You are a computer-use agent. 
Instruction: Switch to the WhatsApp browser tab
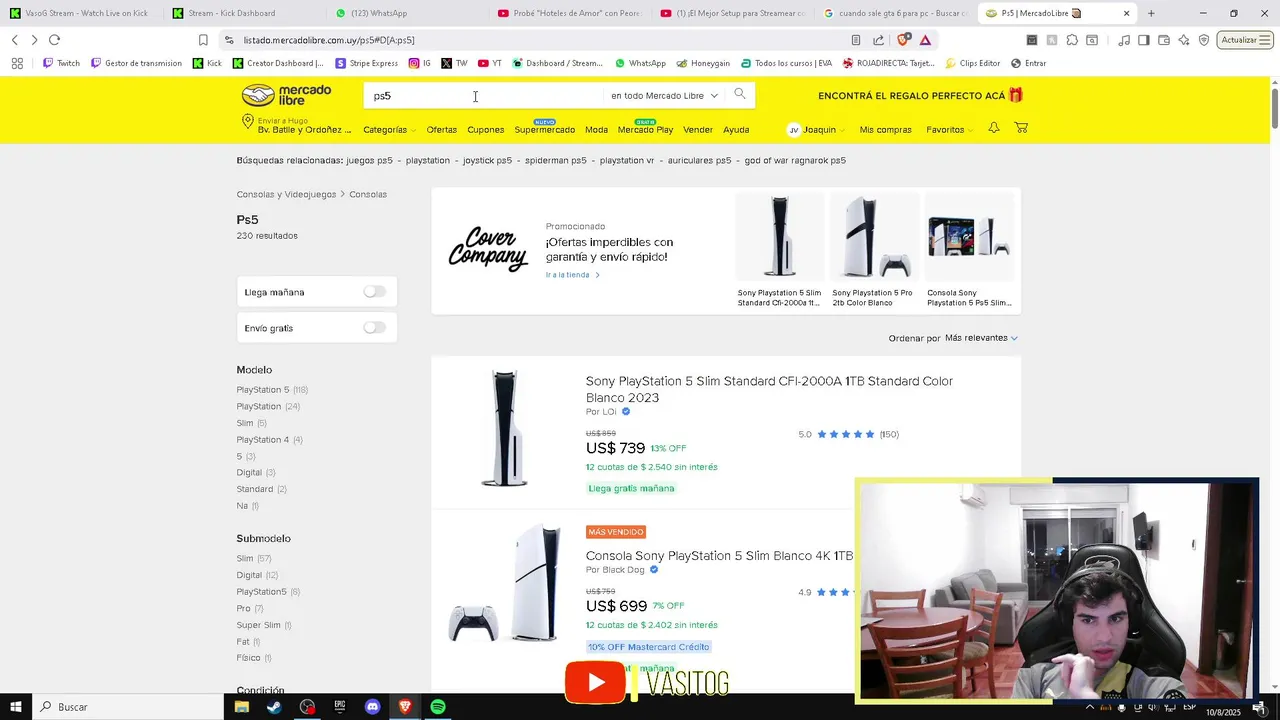point(406,13)
